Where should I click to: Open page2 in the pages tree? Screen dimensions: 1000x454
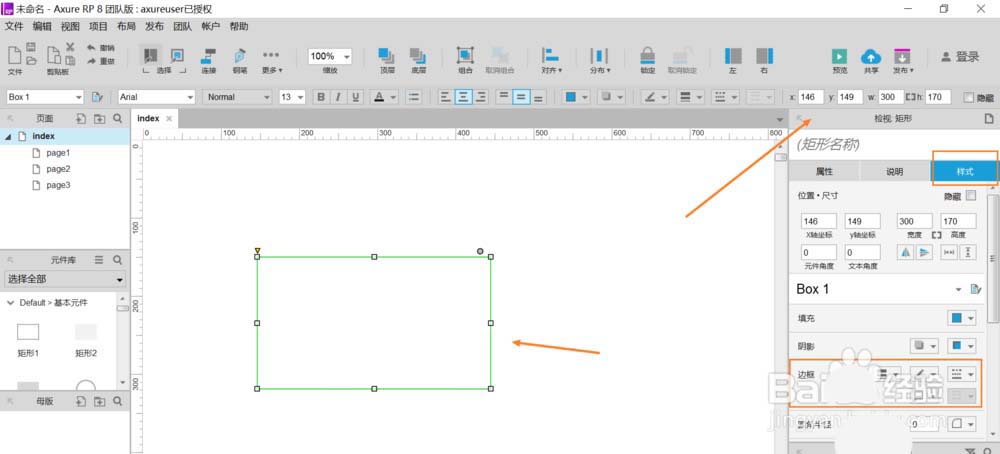(58, 169)
